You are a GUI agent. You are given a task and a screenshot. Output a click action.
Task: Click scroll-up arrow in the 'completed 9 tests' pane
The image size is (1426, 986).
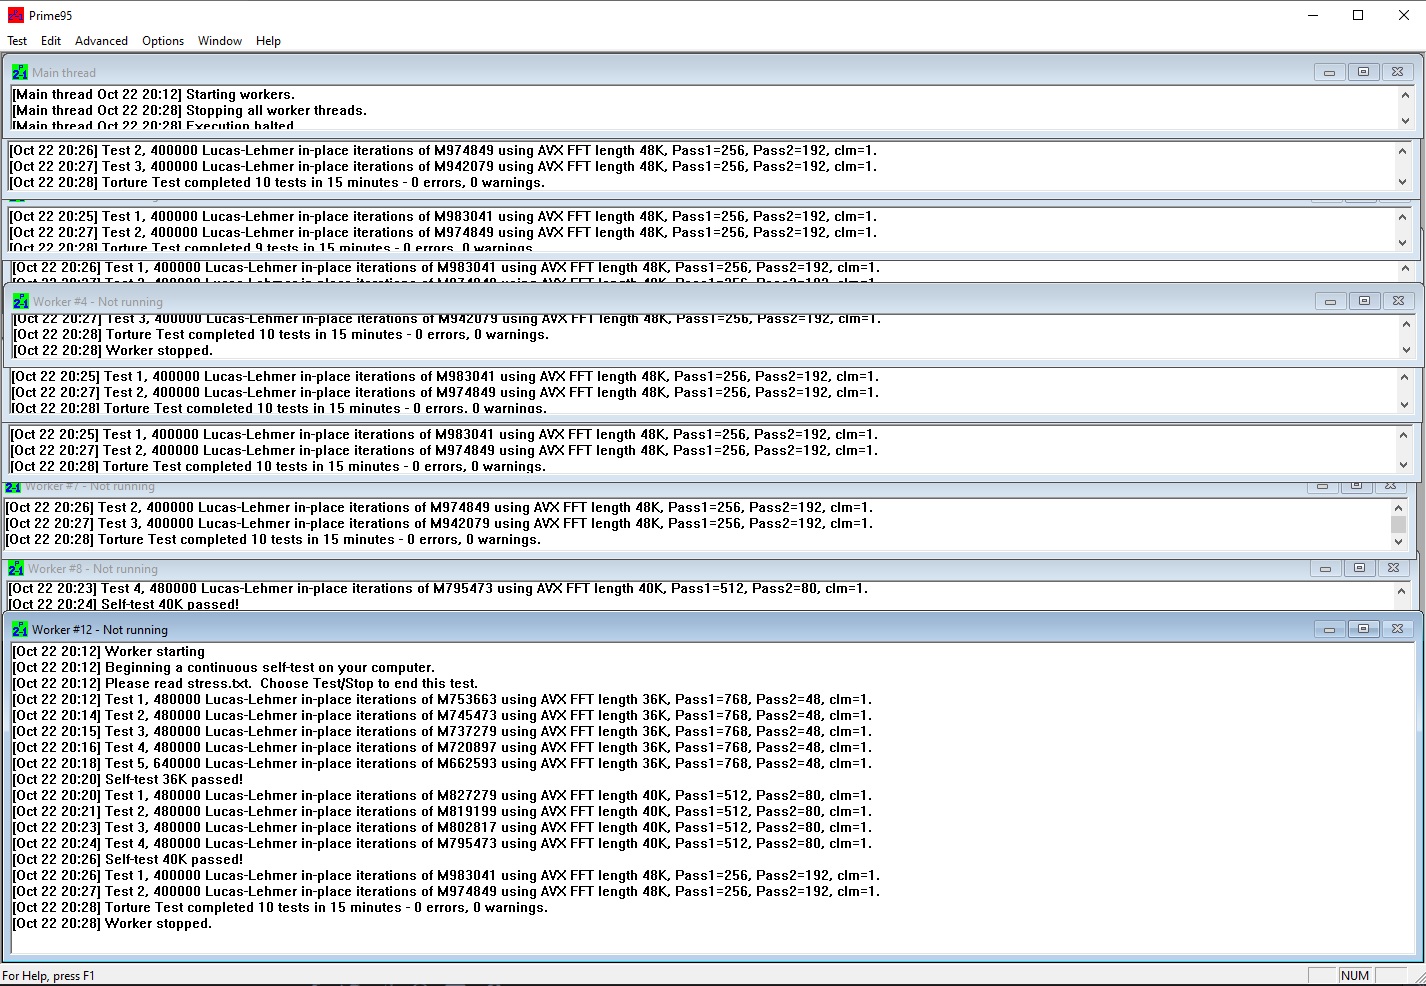[x=1402, y=216]
